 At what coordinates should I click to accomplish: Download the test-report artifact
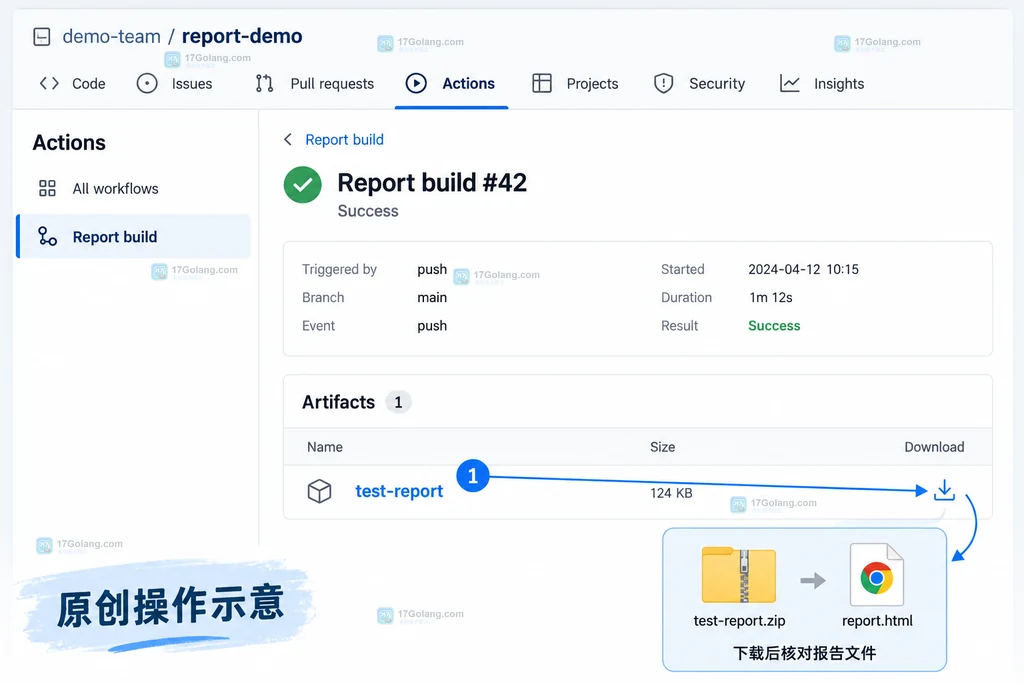944,490
